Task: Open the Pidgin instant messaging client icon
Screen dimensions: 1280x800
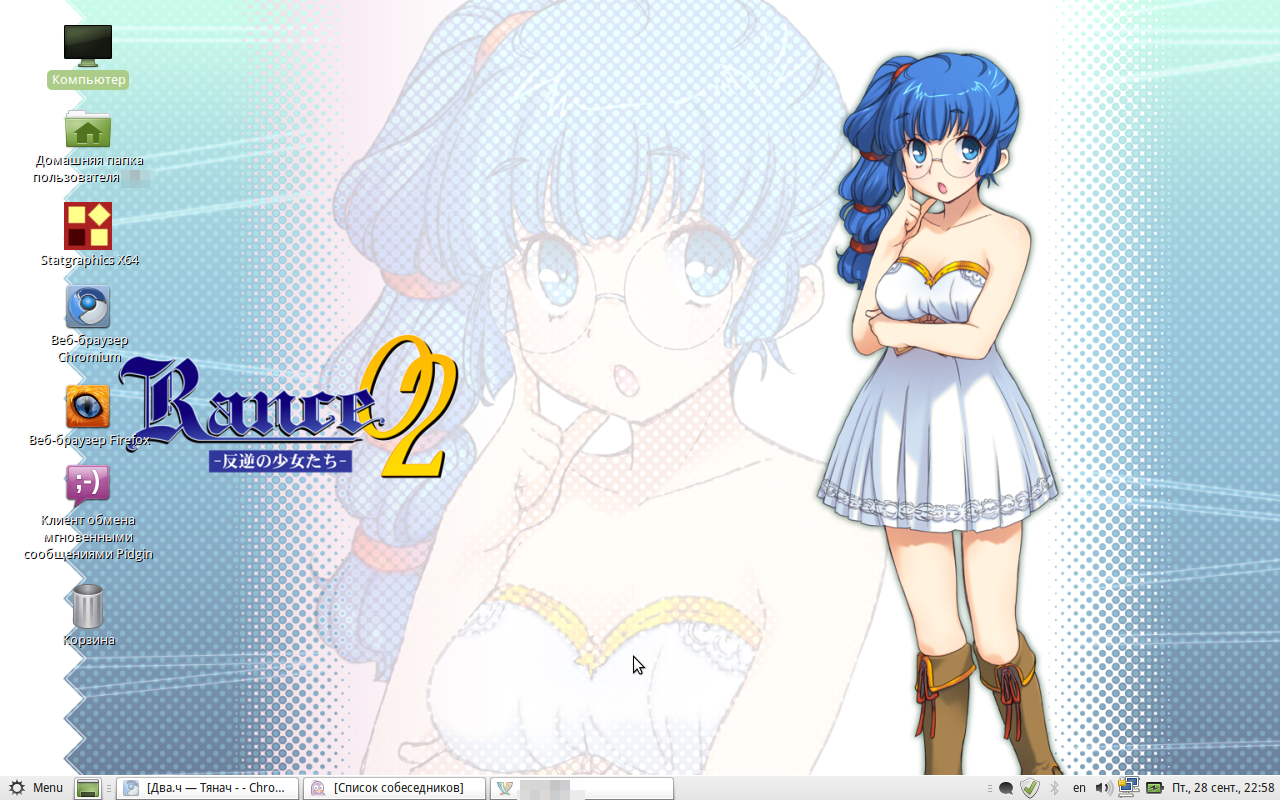Action: (x=88, y=484)
